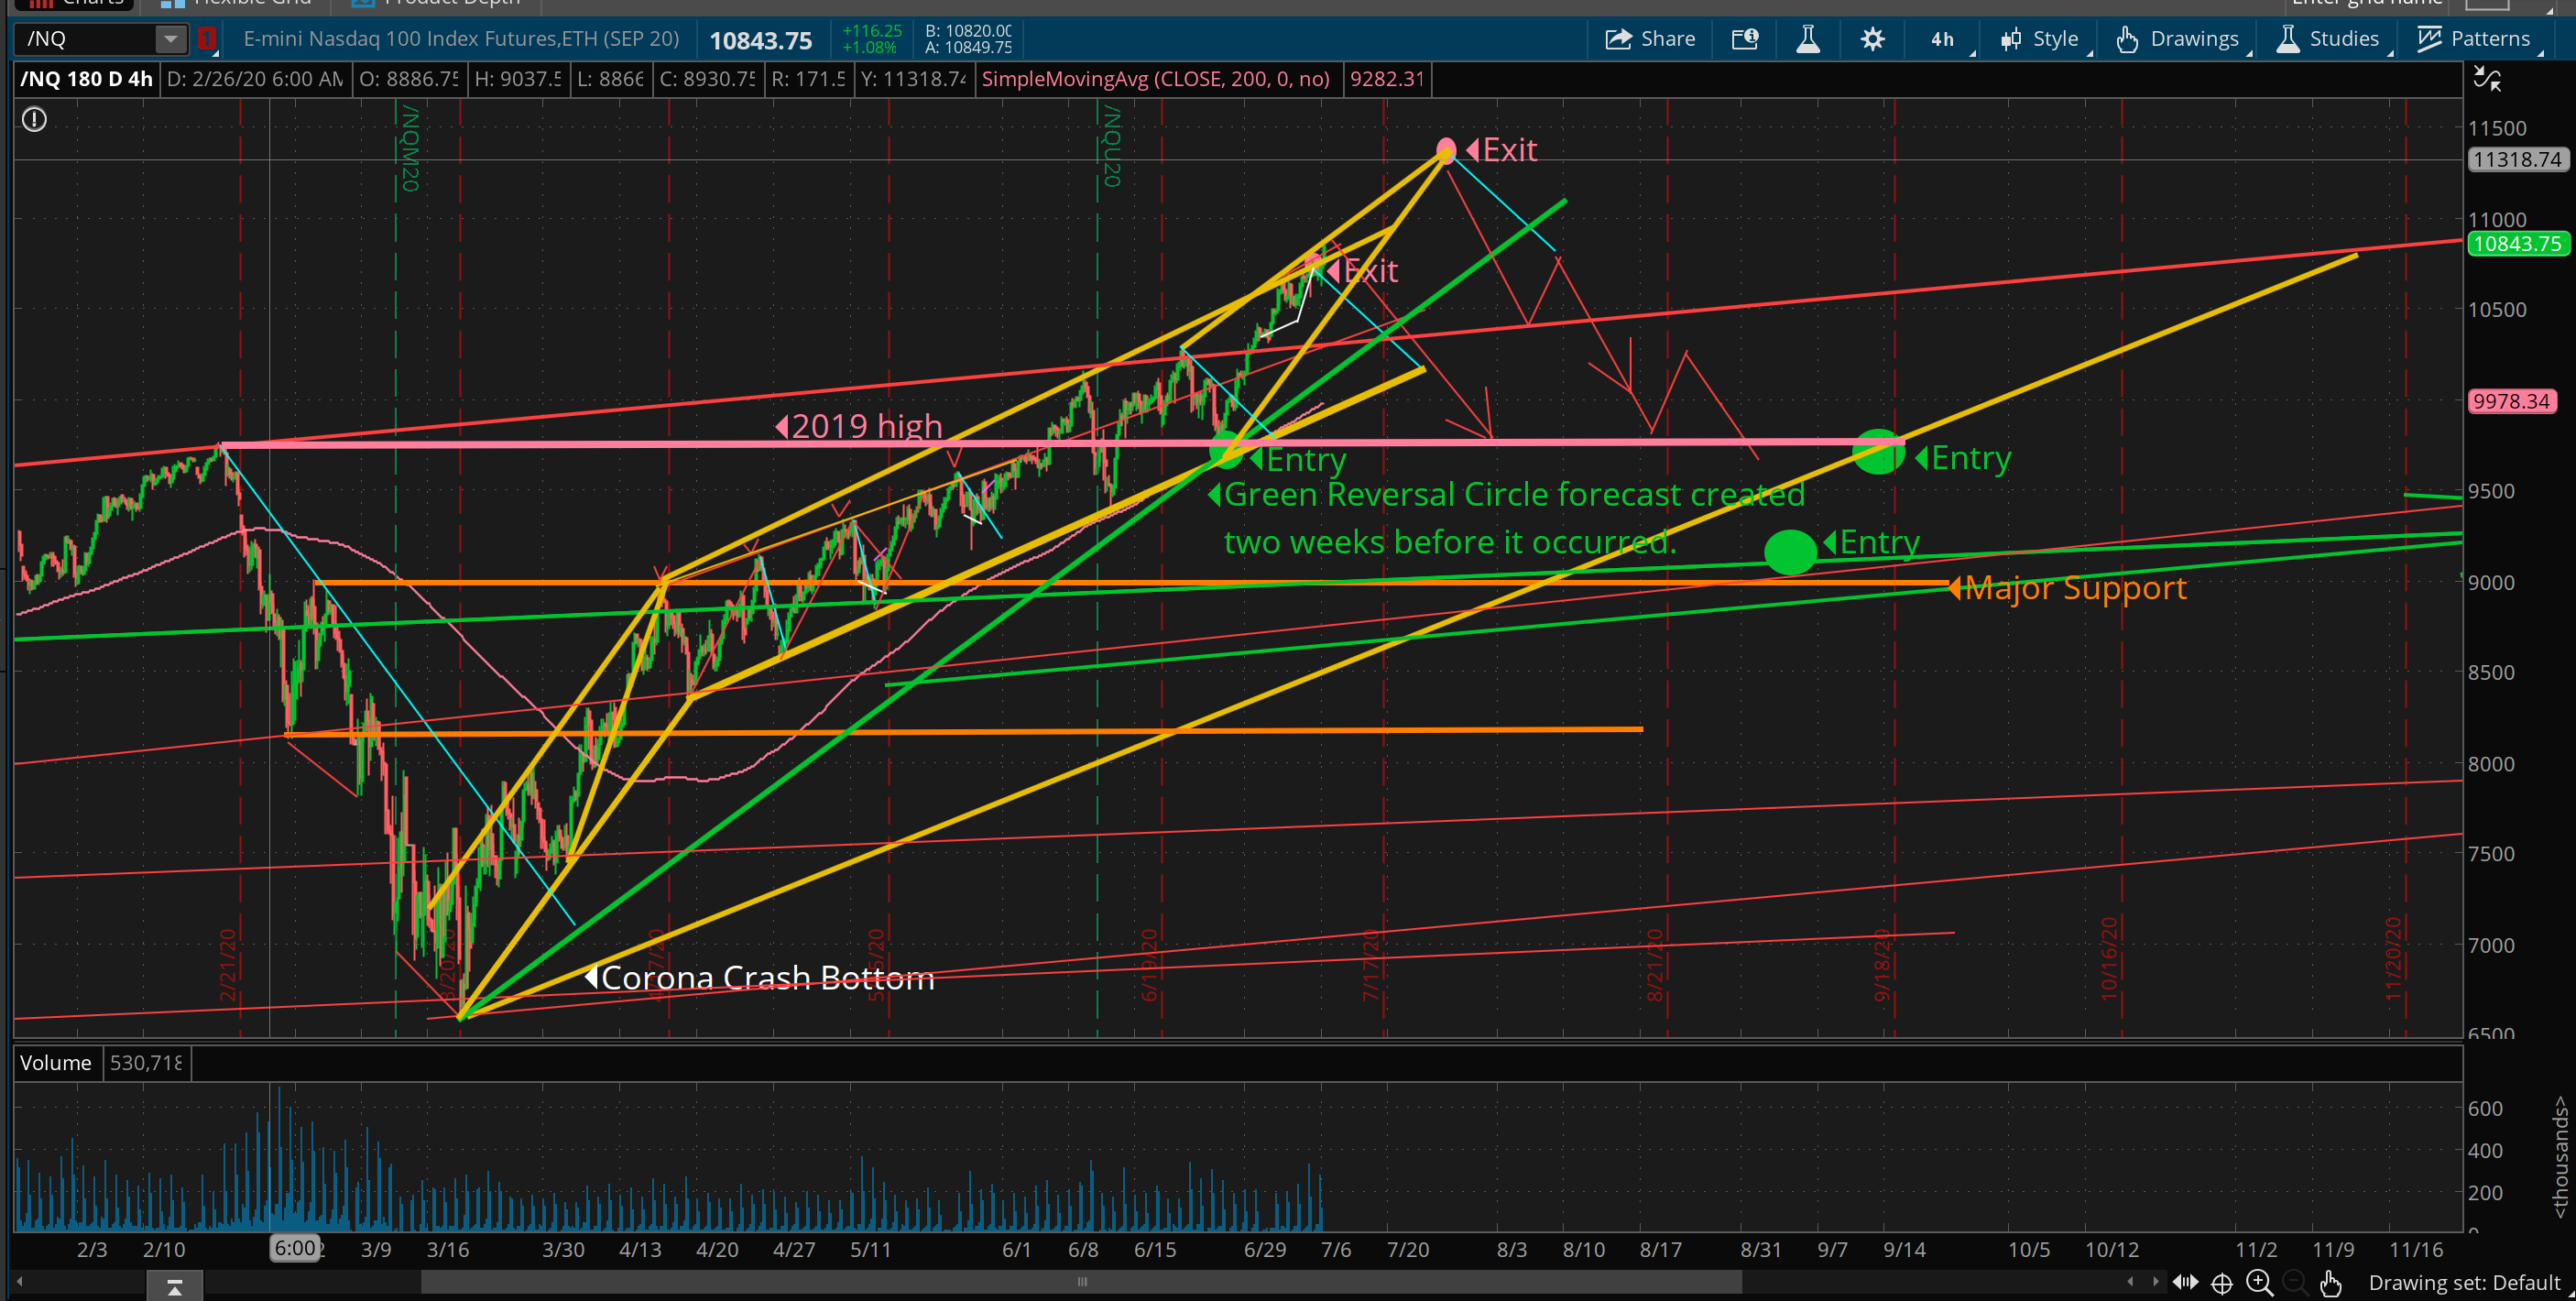Screen dimensions: 2576x1301
Task: Select the pointing hand drawing tool
Action: 2331,1283
